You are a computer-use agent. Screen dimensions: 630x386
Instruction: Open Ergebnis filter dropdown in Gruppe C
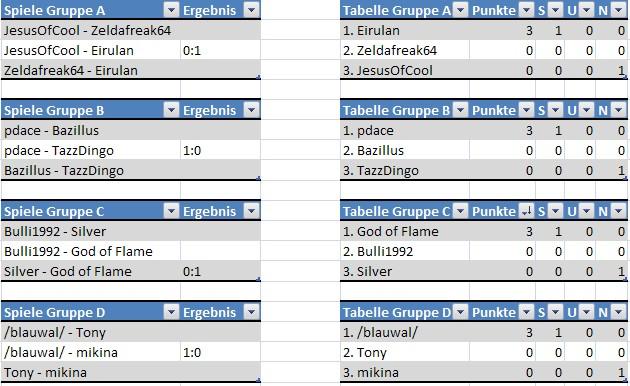click(252, 210)
